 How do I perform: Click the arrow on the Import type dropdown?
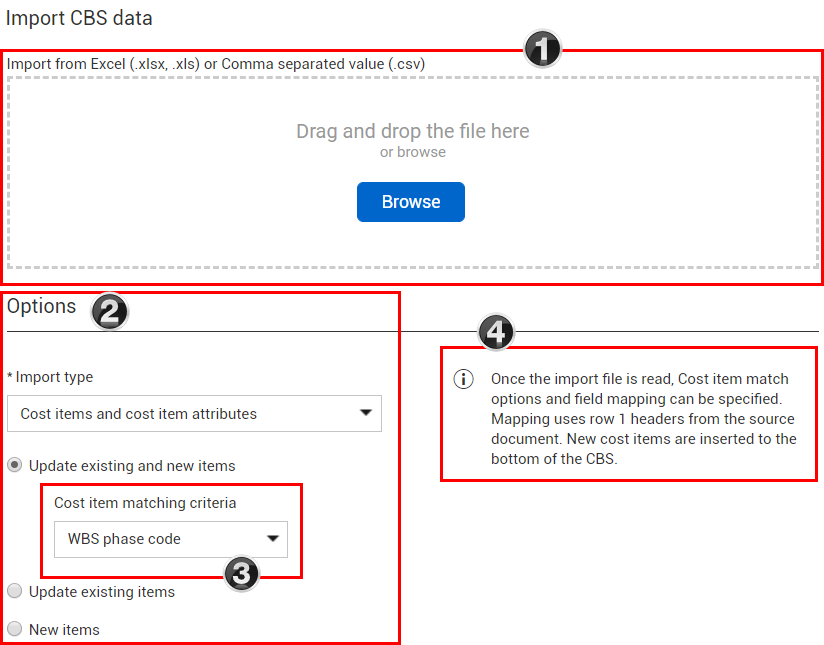point(366,413)
